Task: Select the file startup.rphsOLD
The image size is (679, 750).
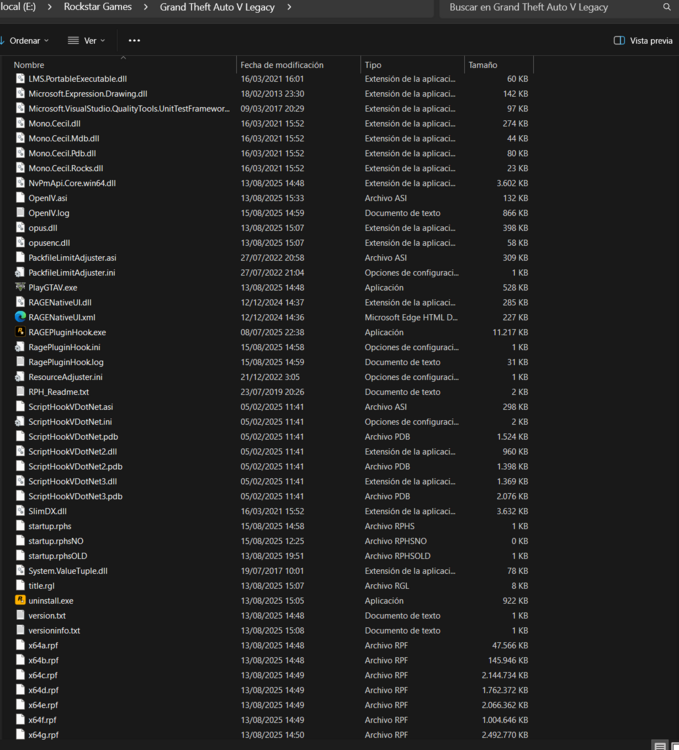Action: pos(57,555)
